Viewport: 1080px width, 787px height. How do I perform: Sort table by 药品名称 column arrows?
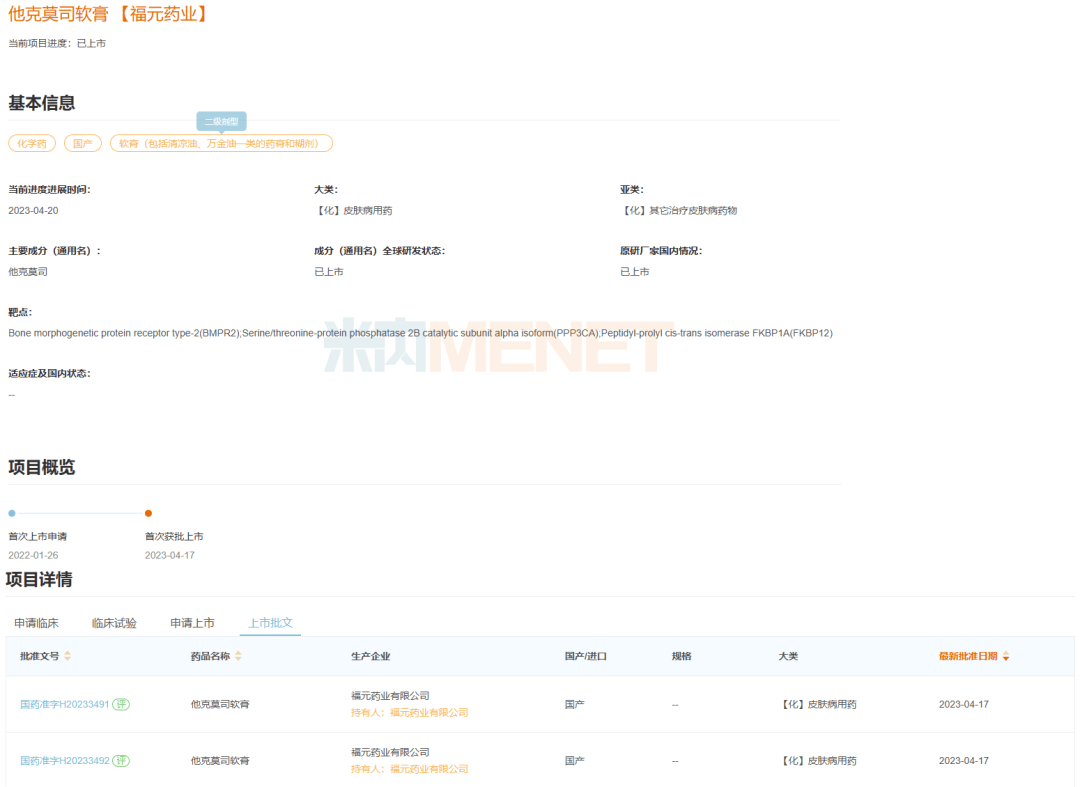[238, 656]
